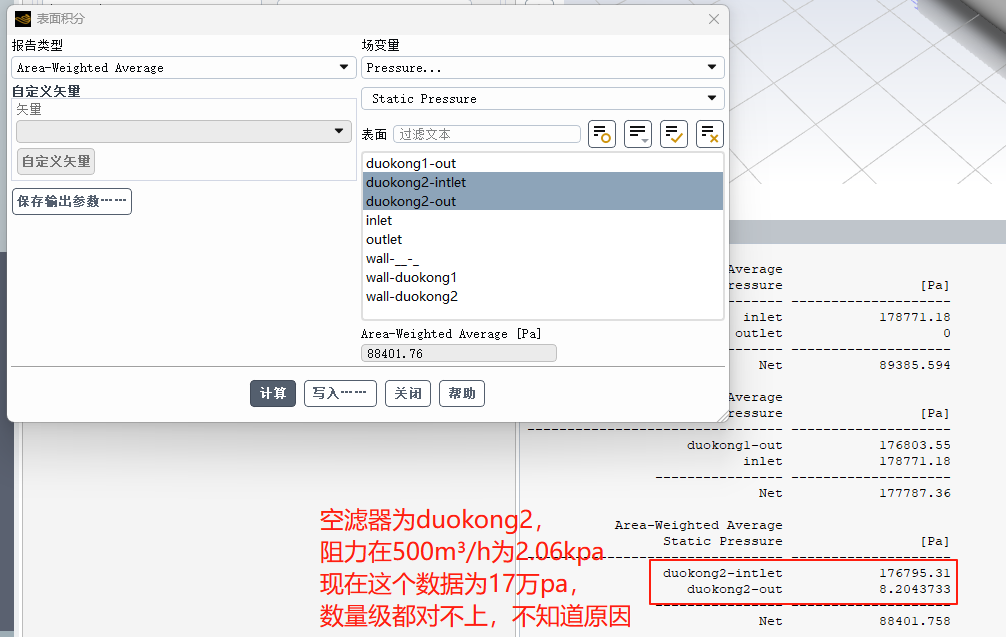
Task: Deselect all shown surfaces icon
Action: [710, 134]
